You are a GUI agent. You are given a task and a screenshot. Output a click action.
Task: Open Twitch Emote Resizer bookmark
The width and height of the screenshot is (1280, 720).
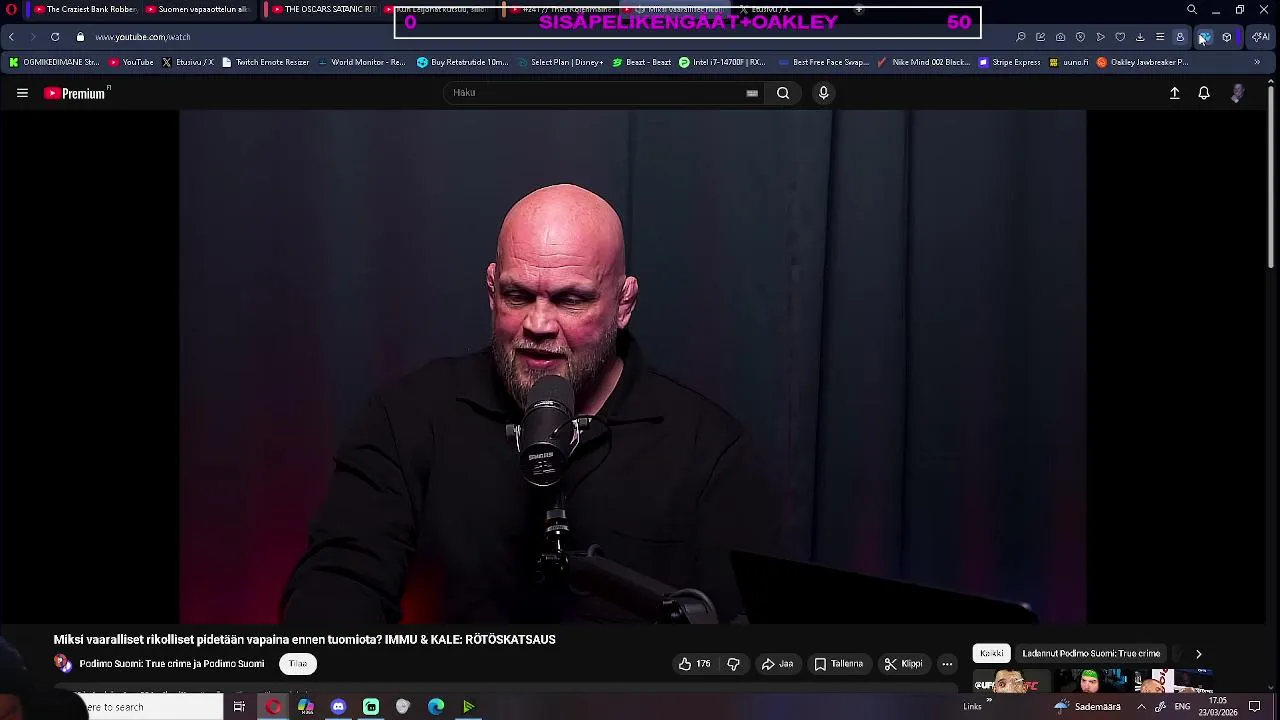point(266,62)
